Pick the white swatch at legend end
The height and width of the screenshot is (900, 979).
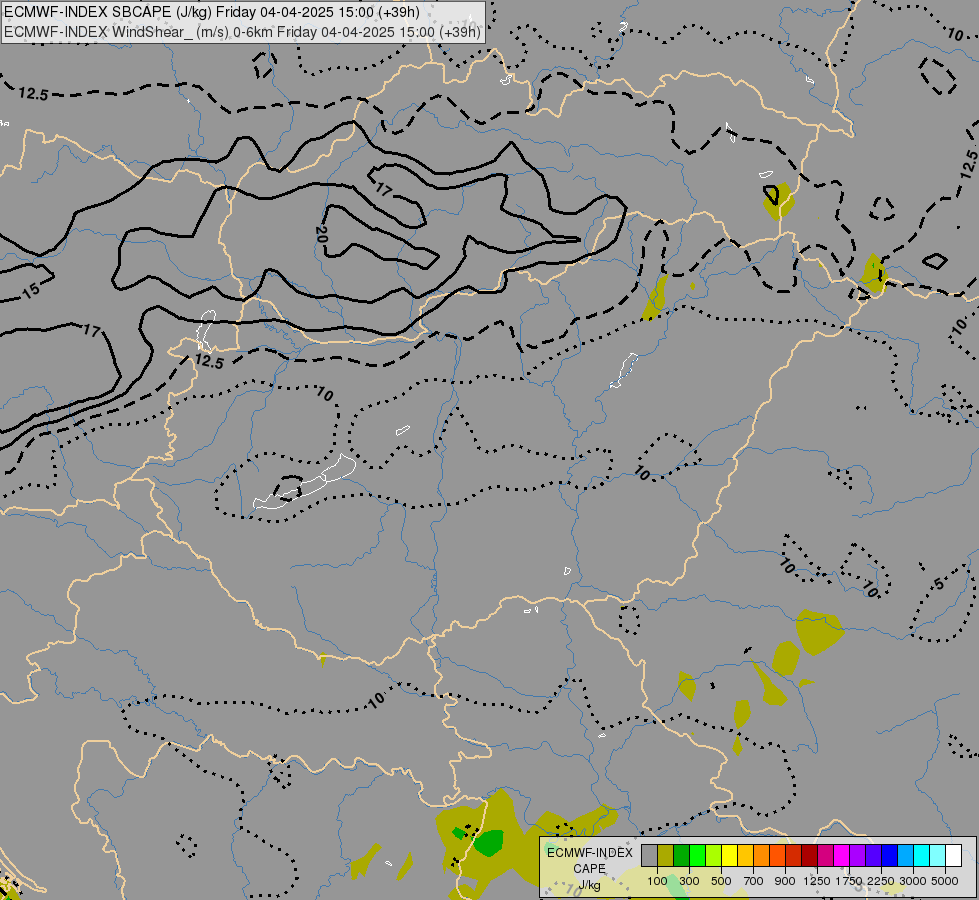point(953,855)
